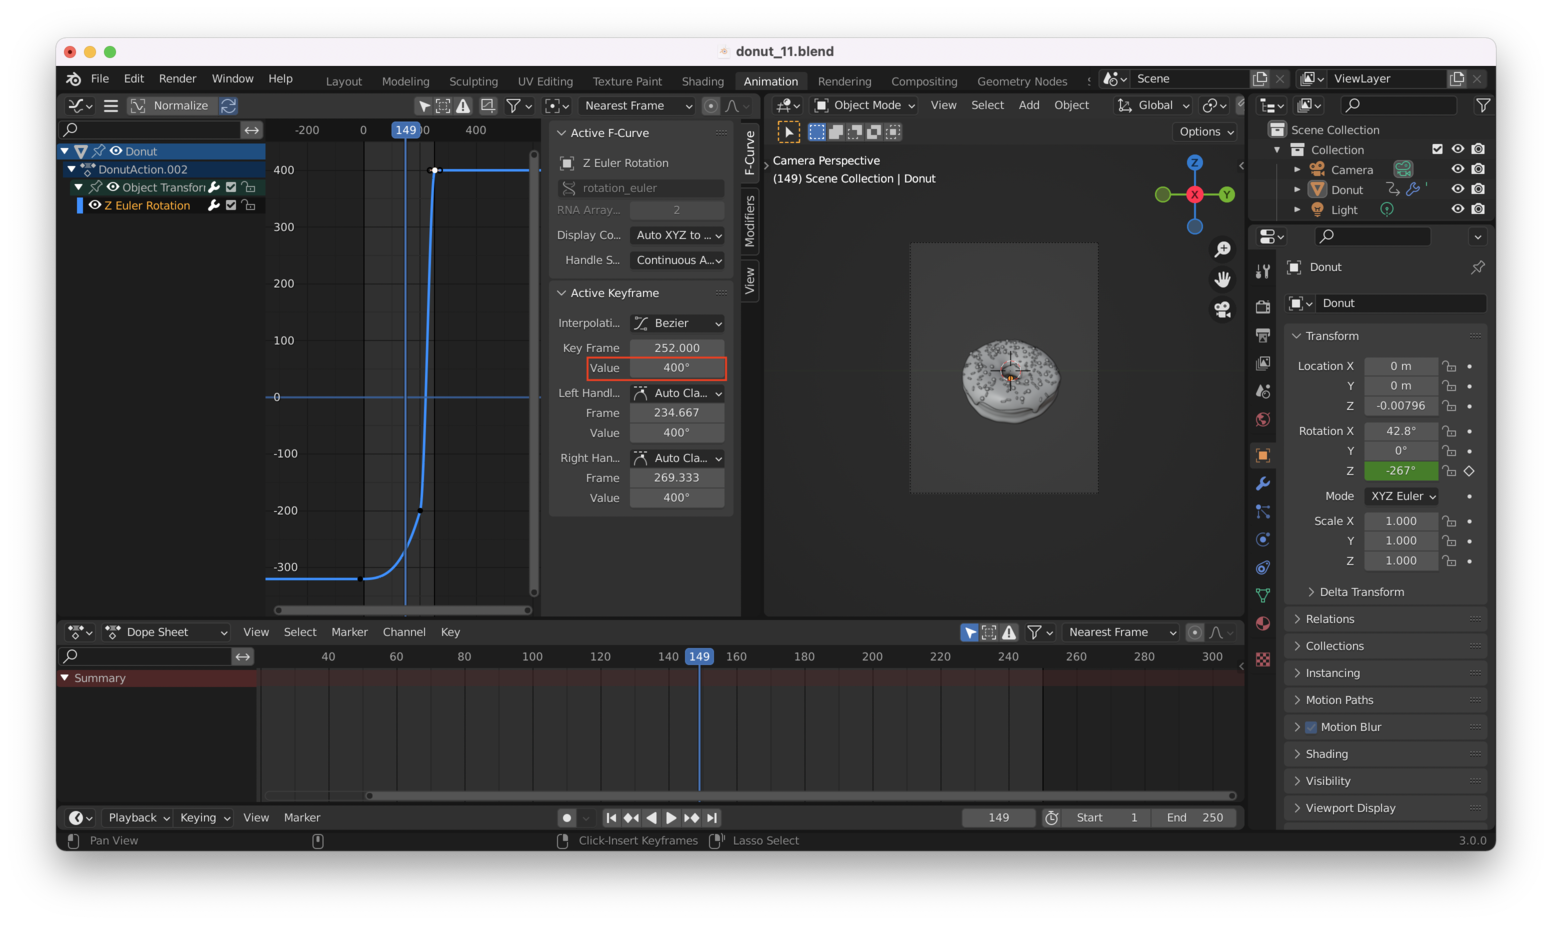Open the Render menu in the top bar
This screenshot has width=1552, height=925.
178,78
